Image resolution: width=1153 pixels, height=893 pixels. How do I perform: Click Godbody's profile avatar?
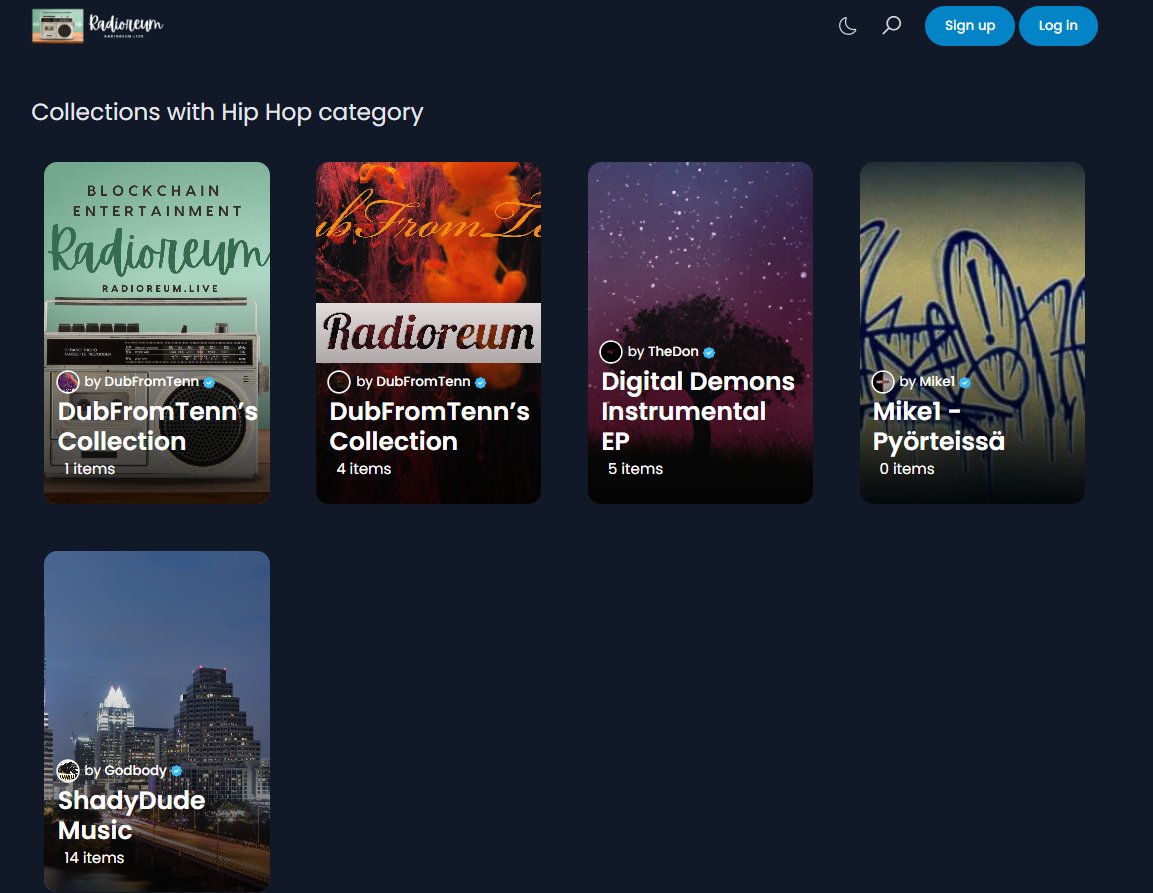(x=68, y=770)
